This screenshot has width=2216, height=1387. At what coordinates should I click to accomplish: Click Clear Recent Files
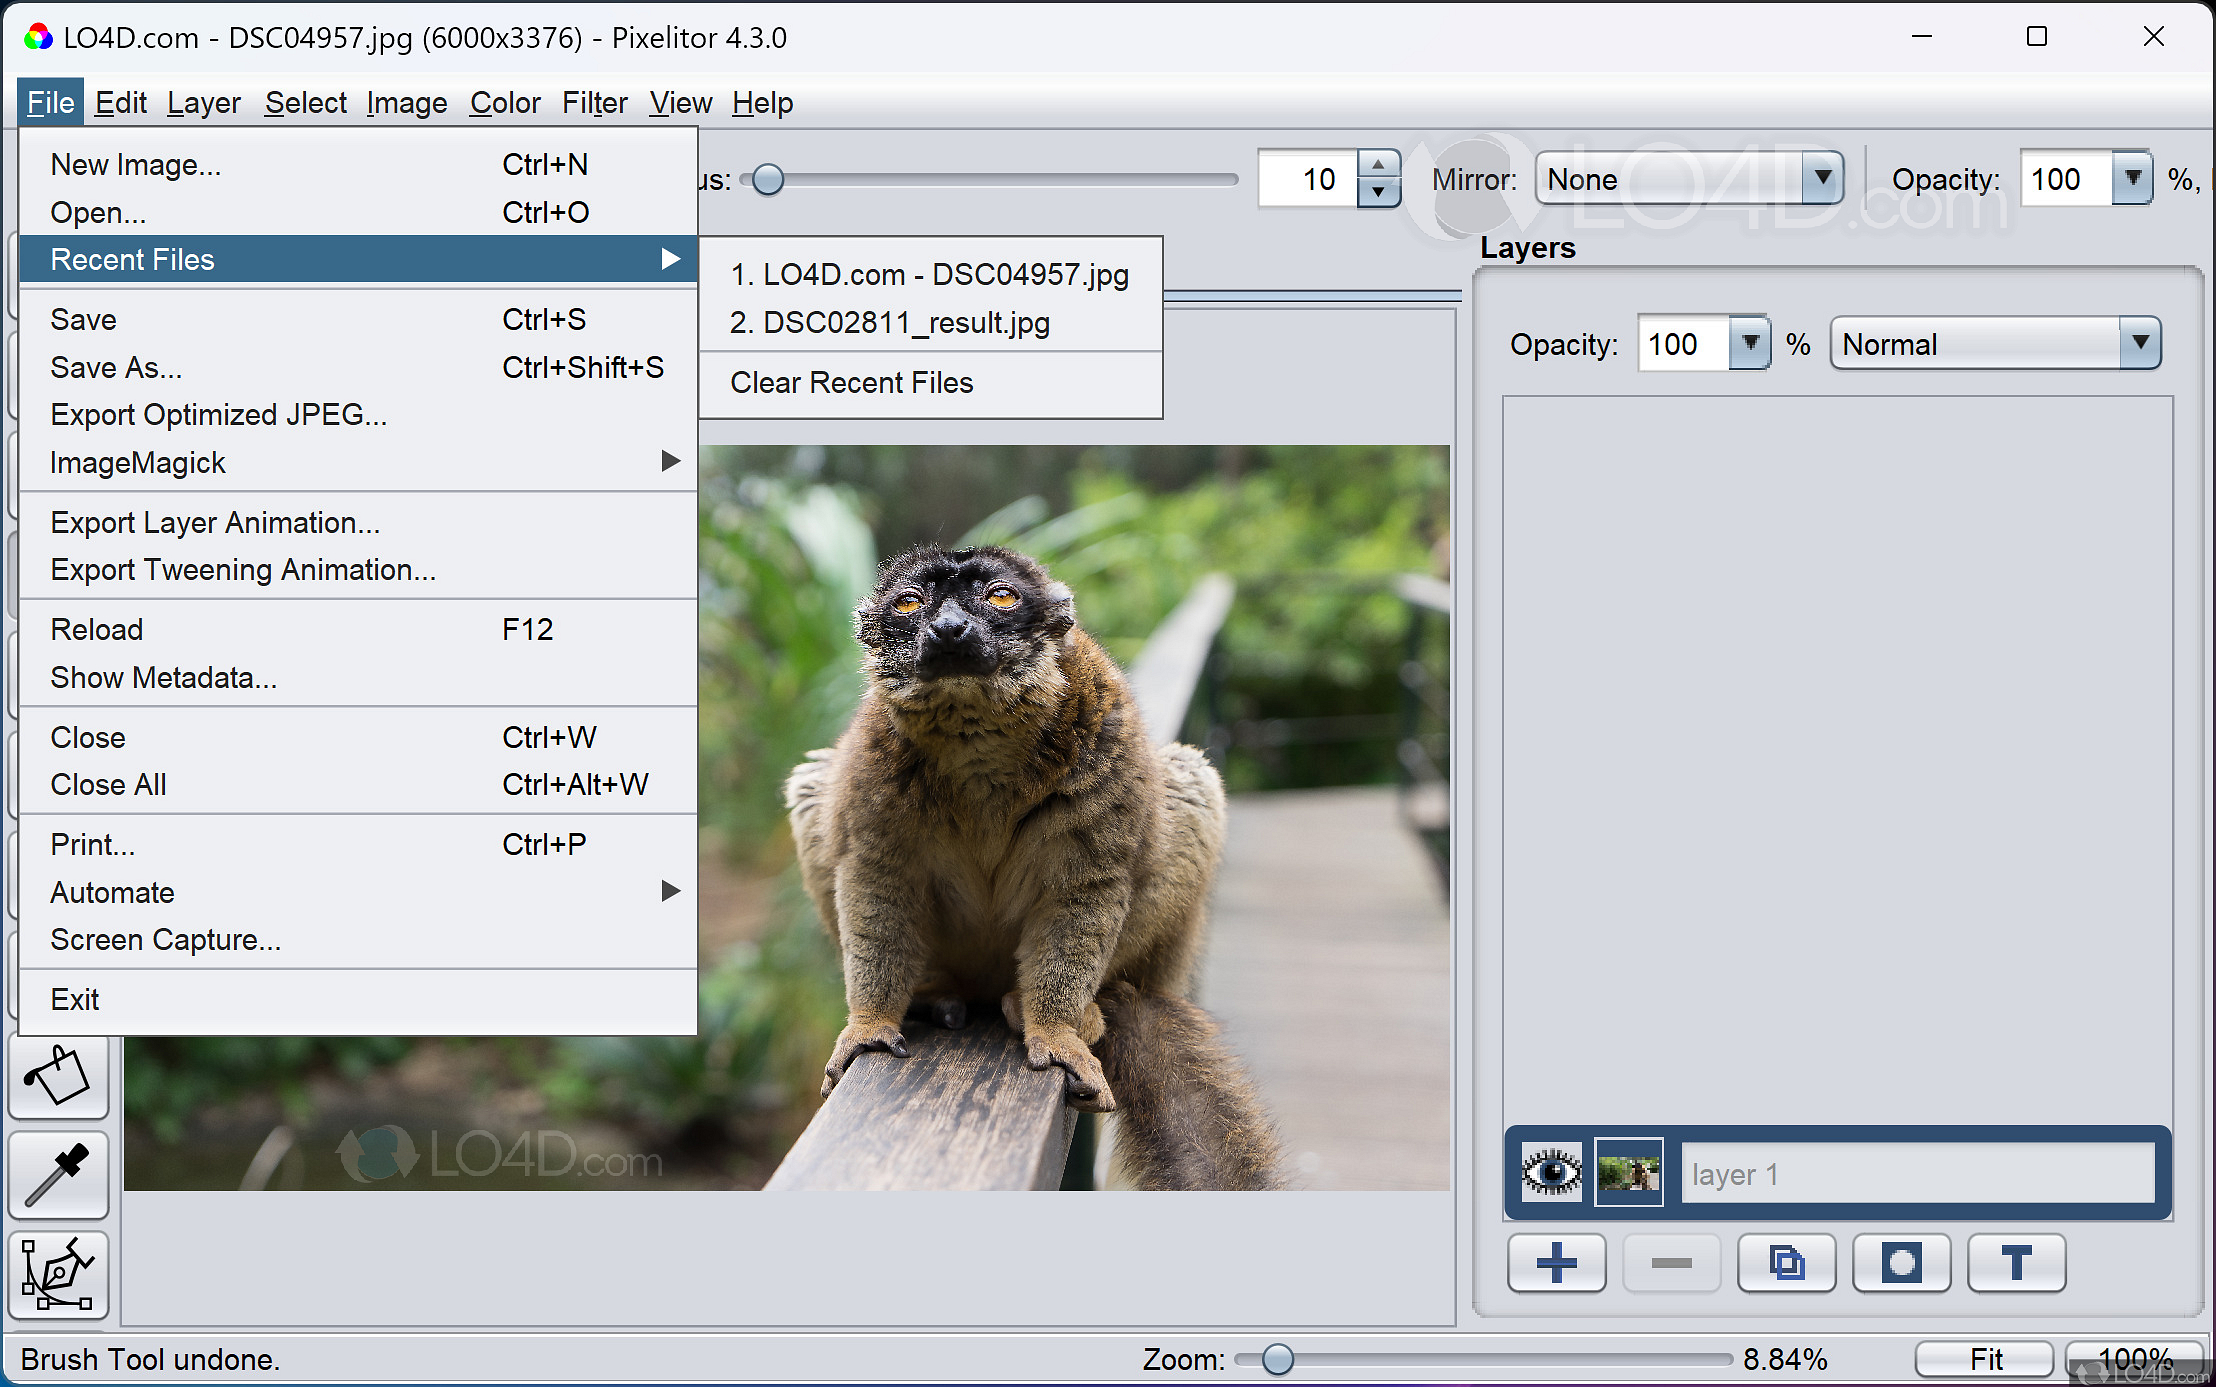(930, 383)
